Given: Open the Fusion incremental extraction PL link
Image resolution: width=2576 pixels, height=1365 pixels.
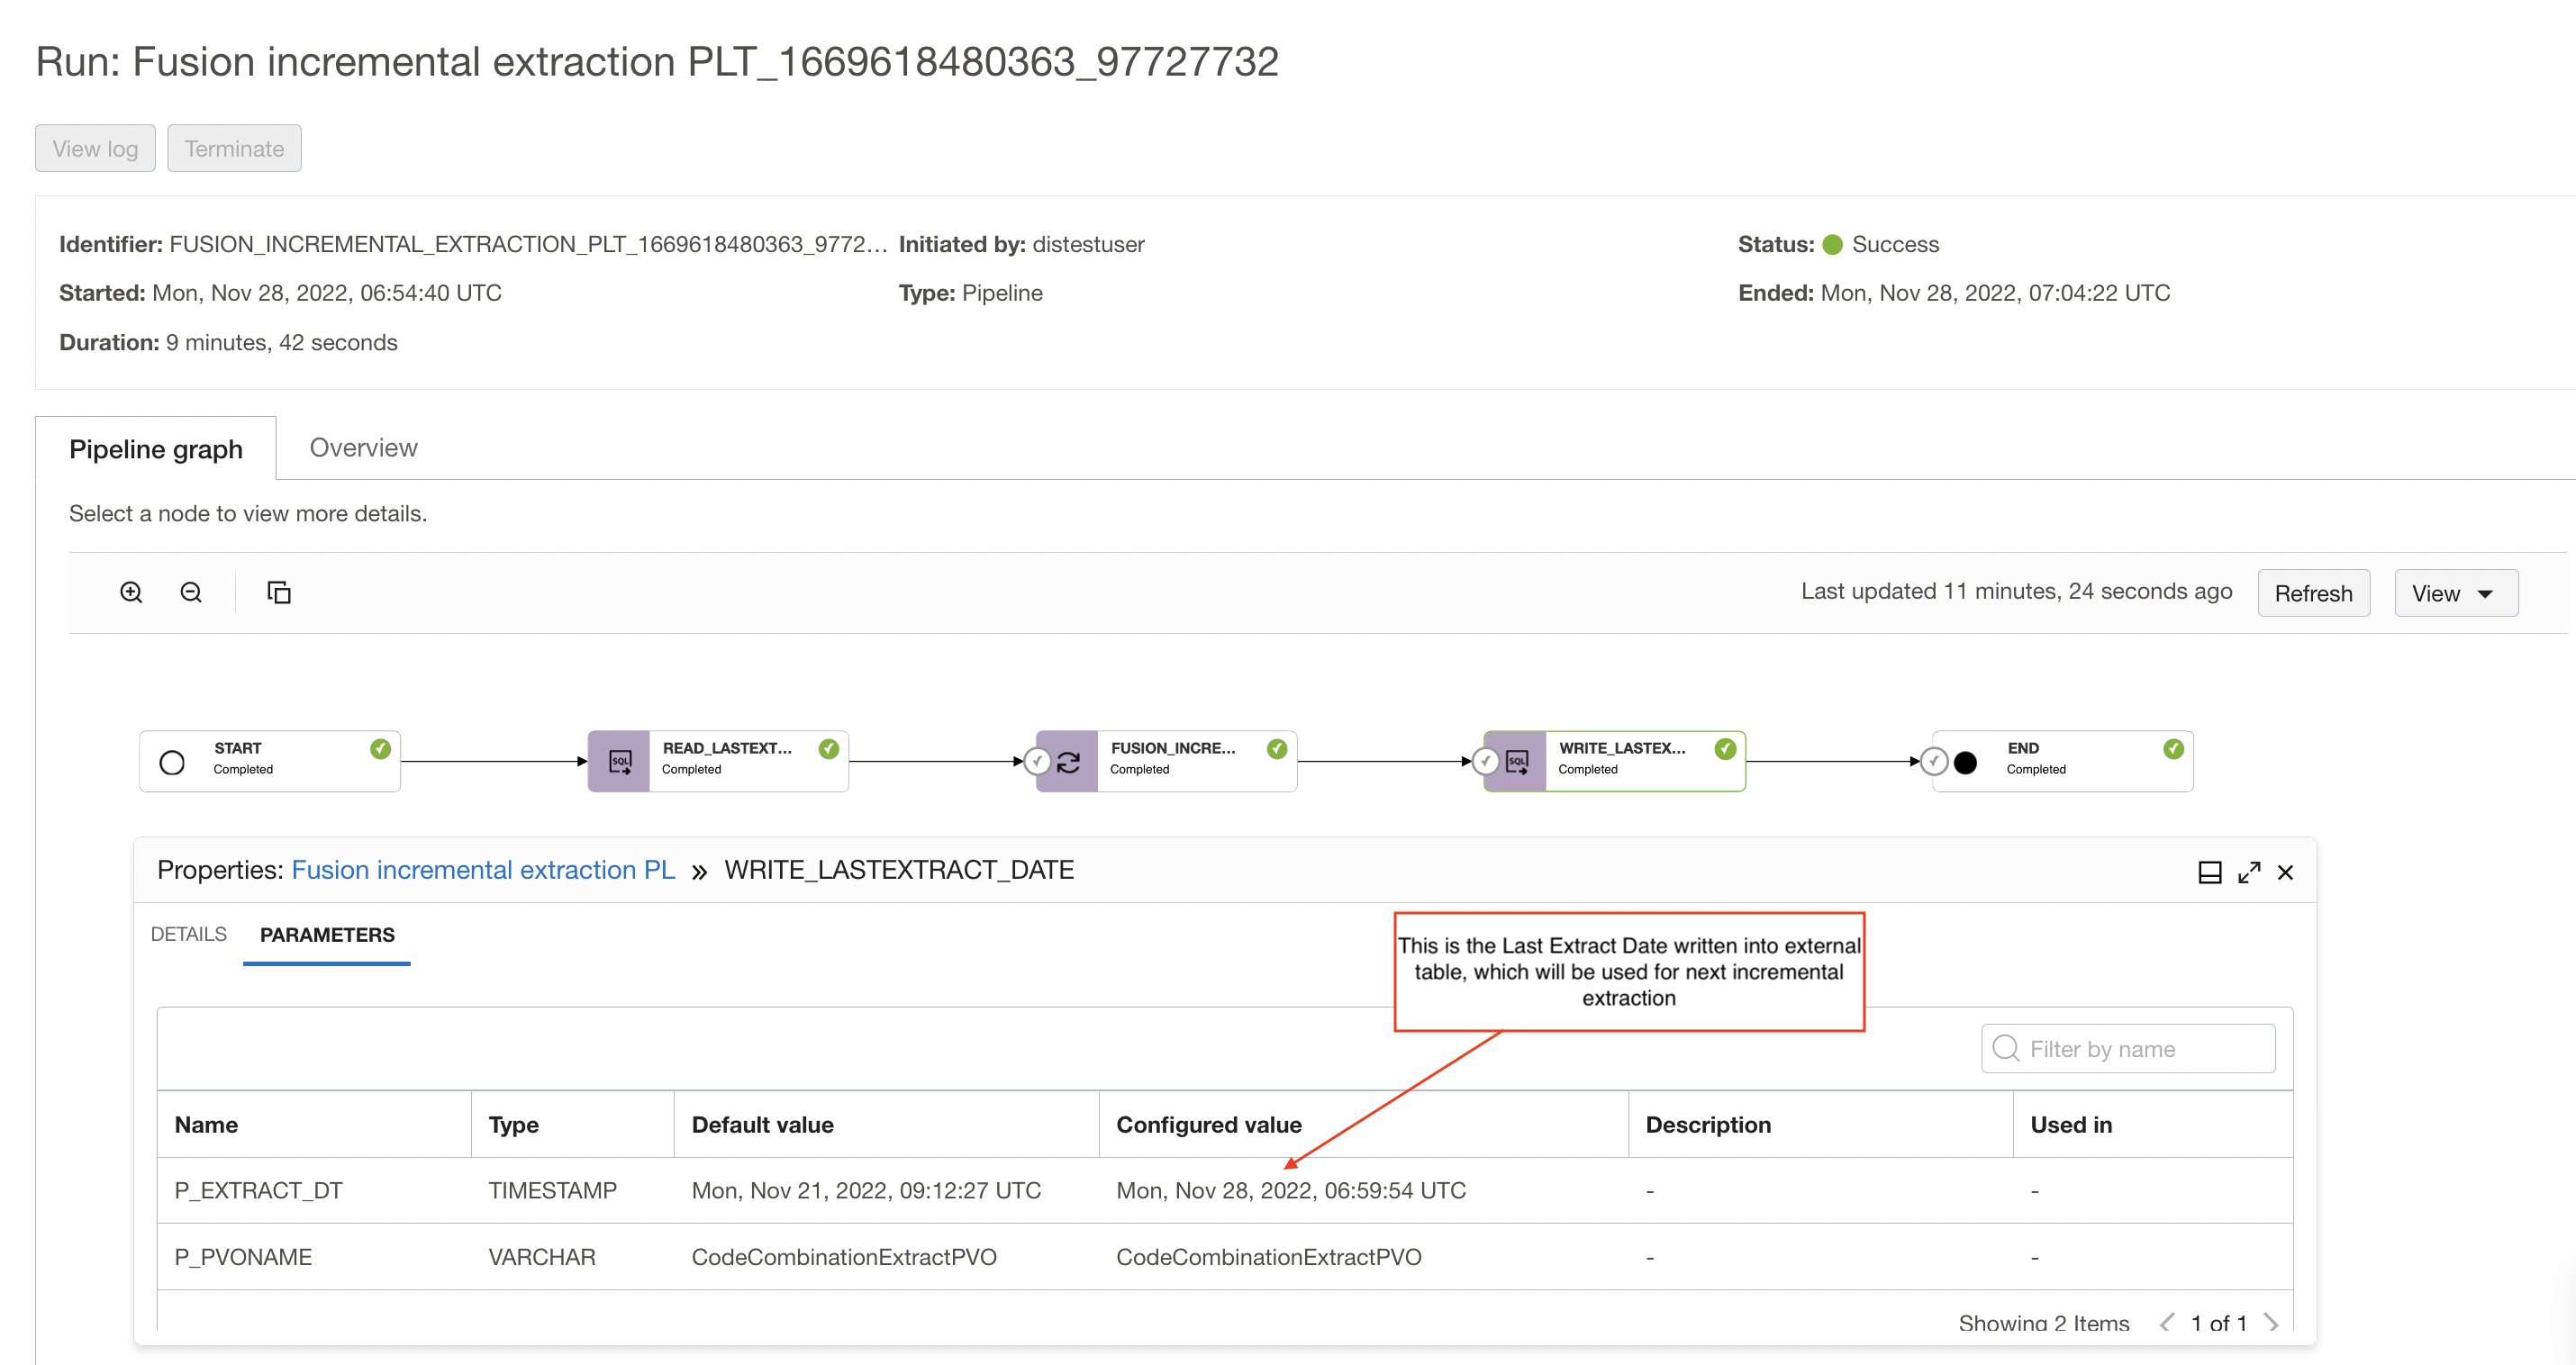Looking at the screenshot, I should click(483, 870).
